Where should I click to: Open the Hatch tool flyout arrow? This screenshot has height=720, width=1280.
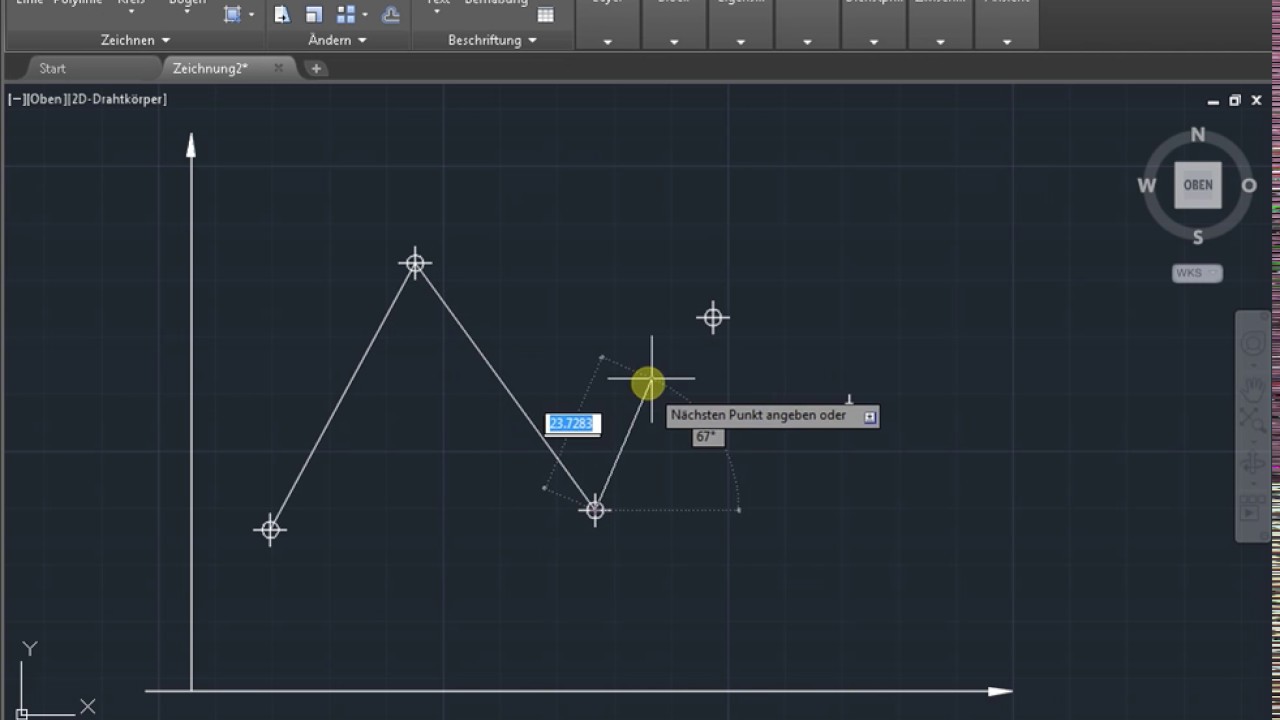pyautogui.click(x=251, y=14)
